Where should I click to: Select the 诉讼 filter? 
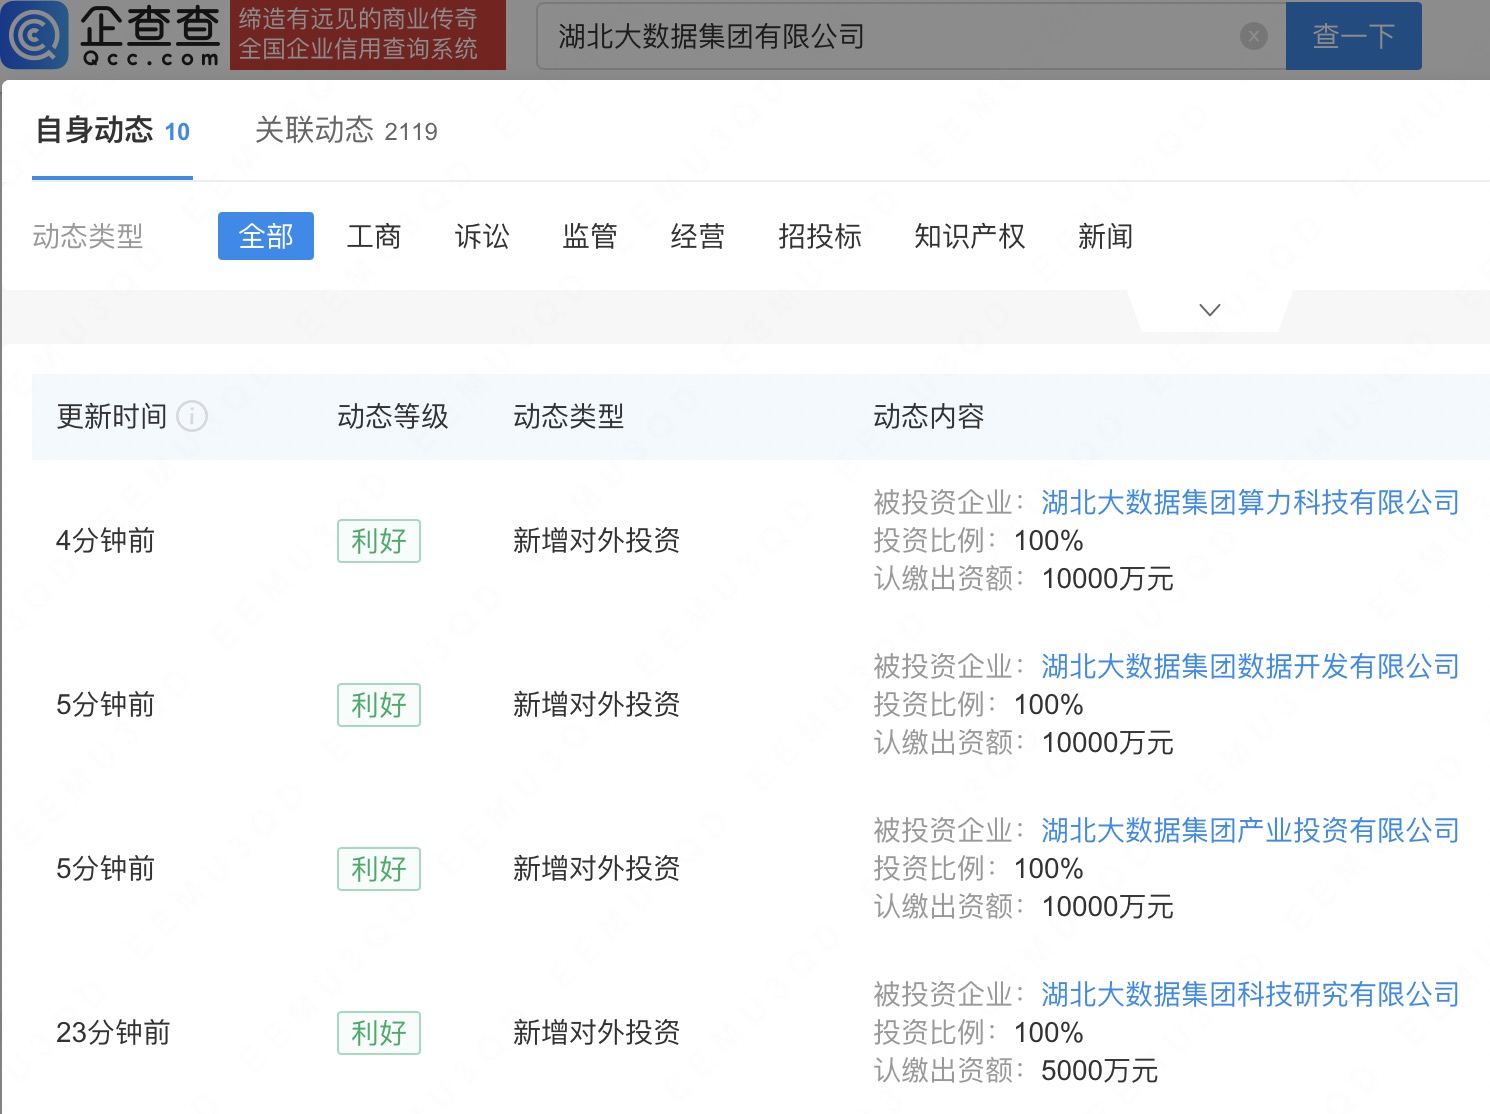point(482,236)
